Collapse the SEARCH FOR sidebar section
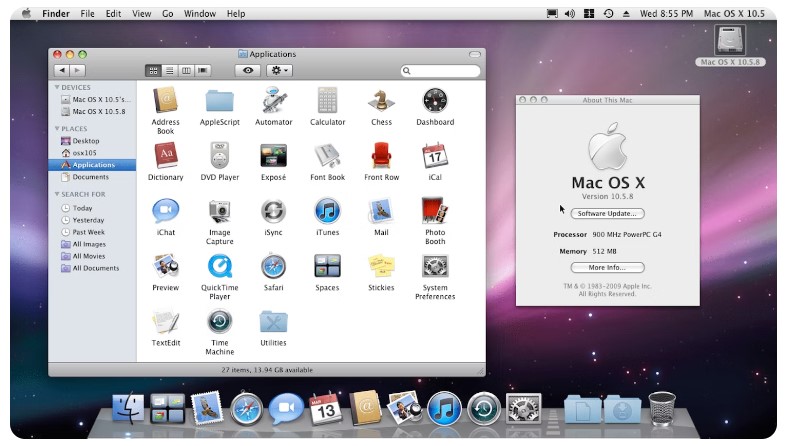786x446 pixels. [x=57, y=194]
